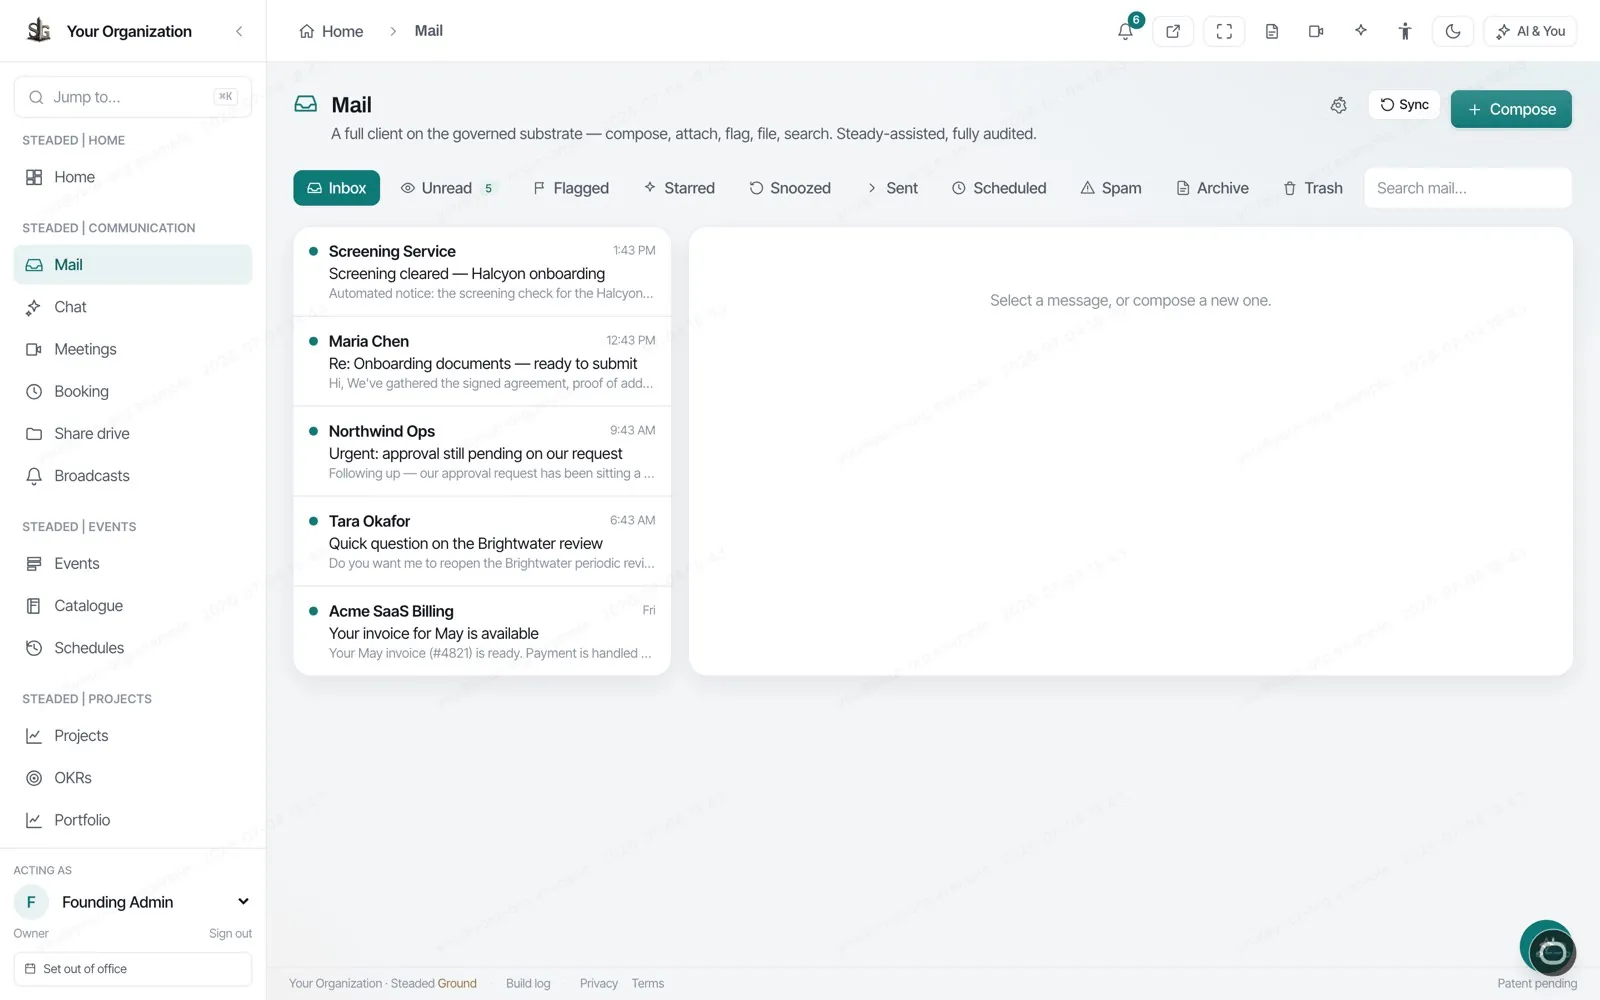This screenshot has width=1600, height=1000.
Task: Select the Flagged tab
Action: 571,188
